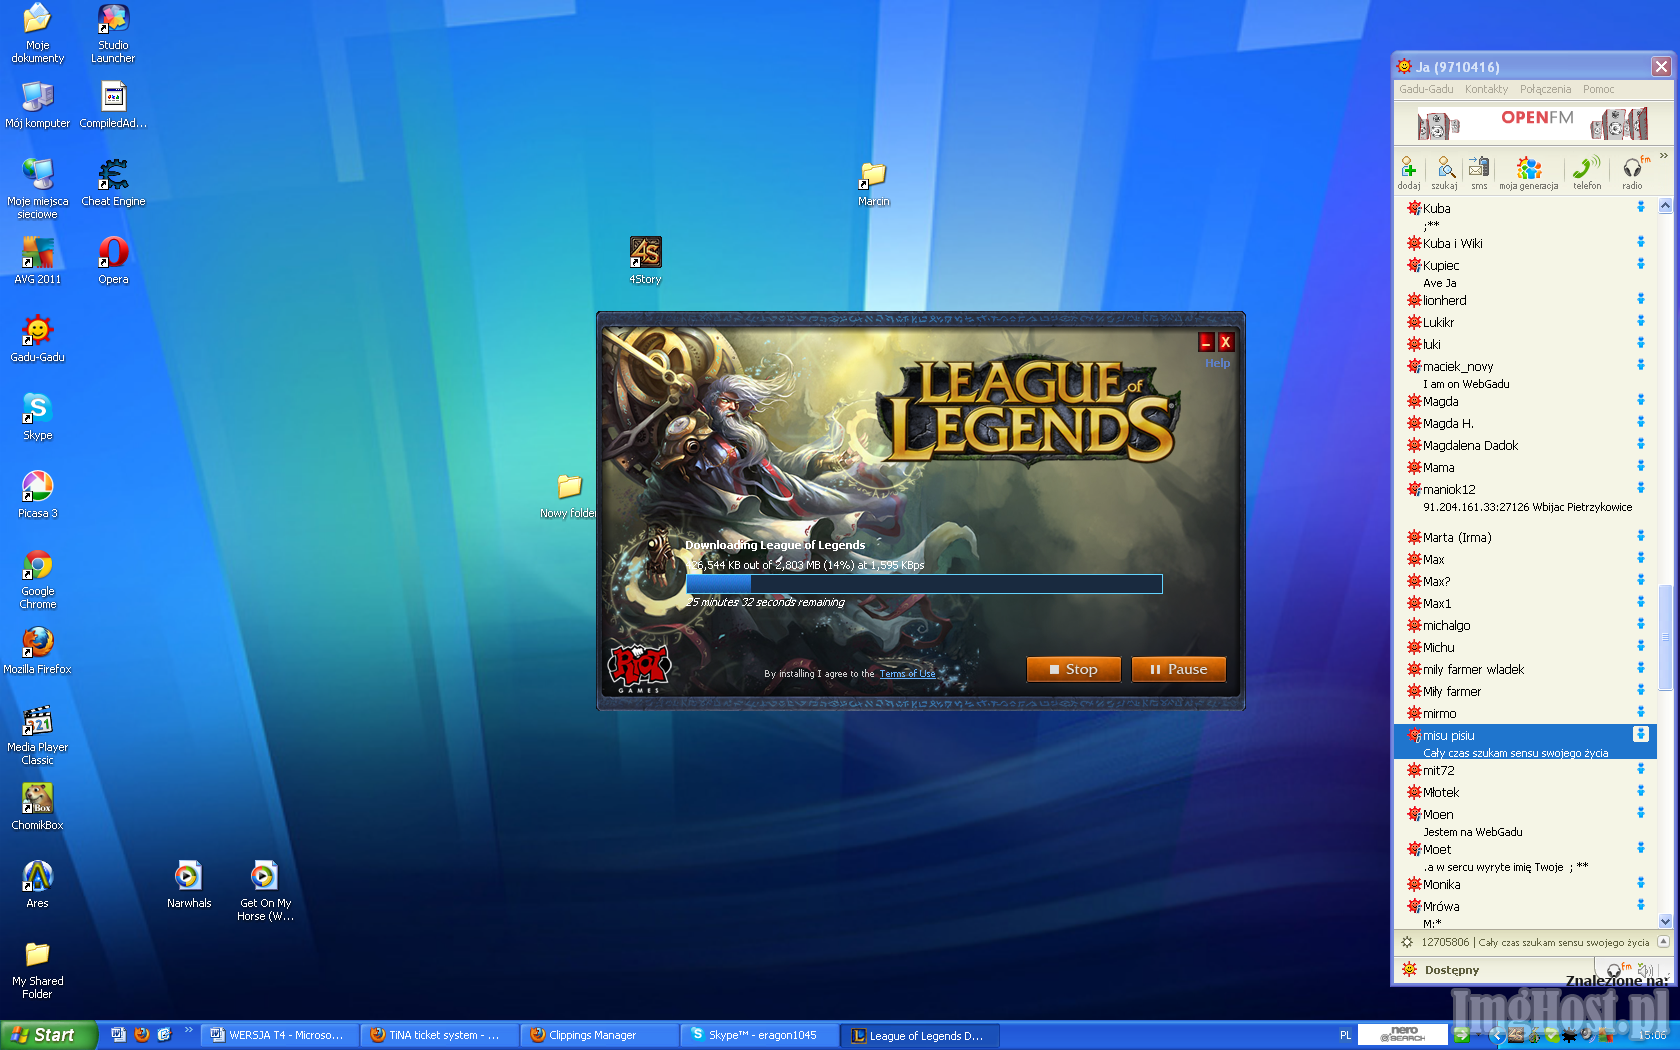The width and height of the screenshot is (1680, 1050).
Task: Click the arrow icon beside misu pisiu
Action: click(x=1640, y=734)
